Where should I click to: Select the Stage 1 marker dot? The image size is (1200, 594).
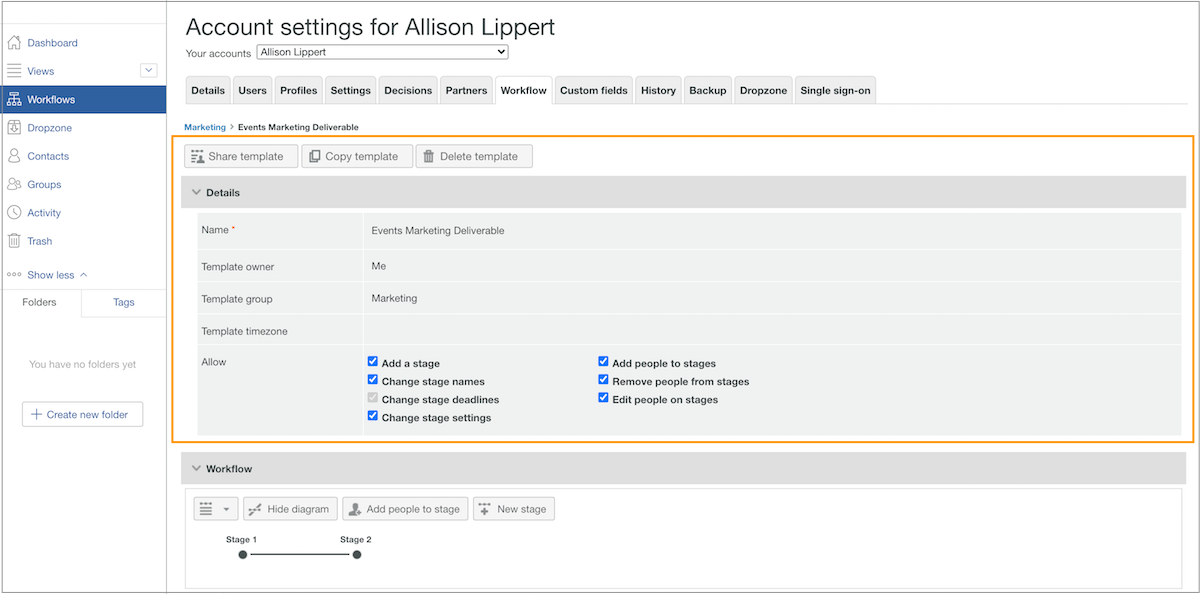pos(242,554)
